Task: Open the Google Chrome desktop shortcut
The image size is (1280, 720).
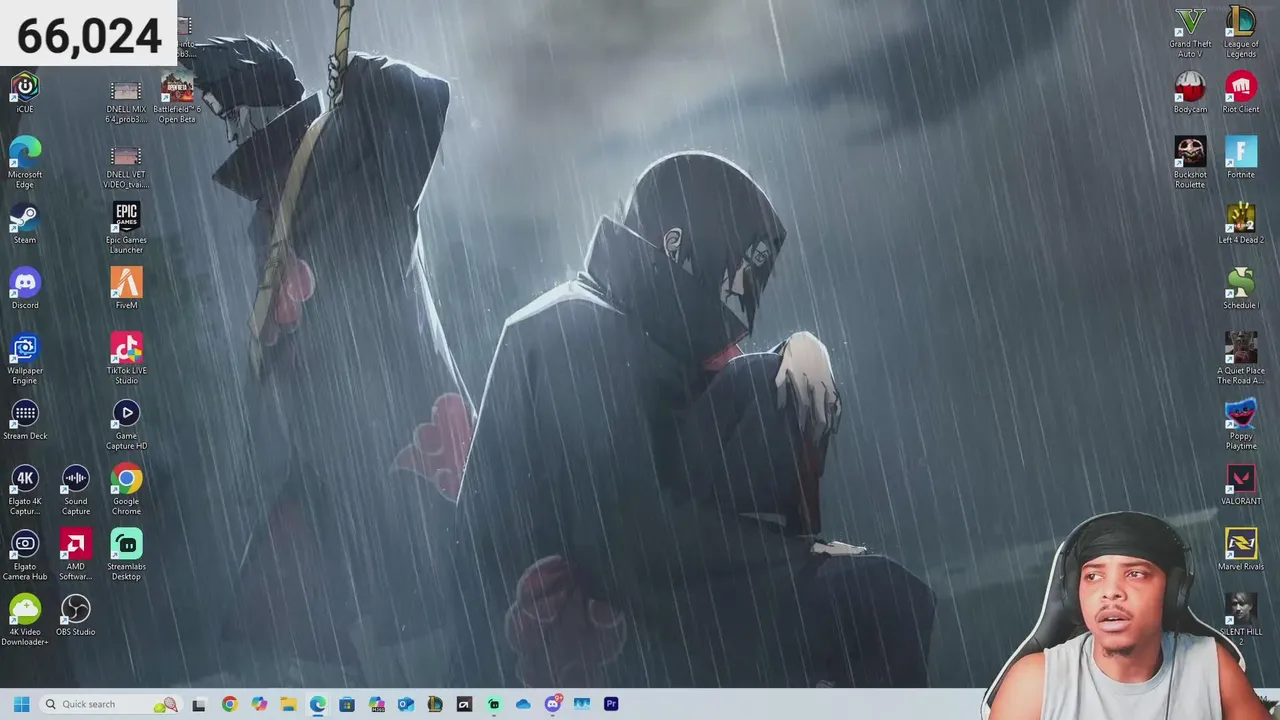Action: point(126,490)
